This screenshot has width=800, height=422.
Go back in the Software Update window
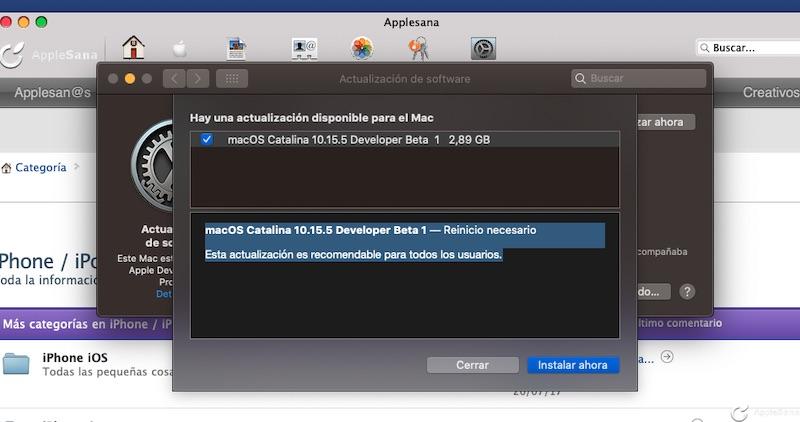pyautogui.click(x=174, y=79)
